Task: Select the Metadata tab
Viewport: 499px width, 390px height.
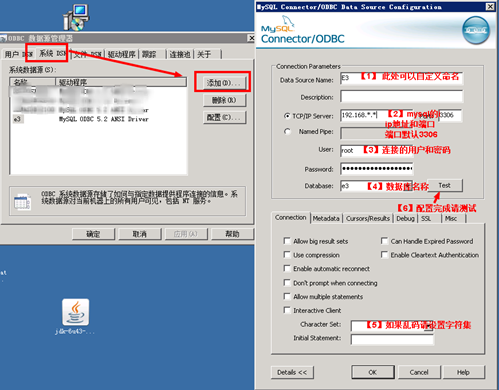Action: click(x=326, y=219)
